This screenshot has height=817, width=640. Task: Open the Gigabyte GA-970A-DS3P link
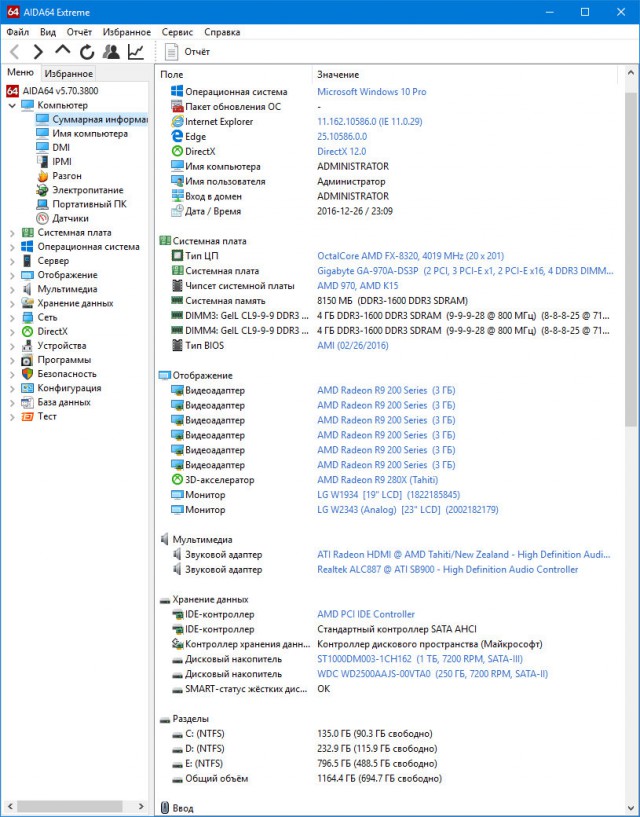coord(465,271)
